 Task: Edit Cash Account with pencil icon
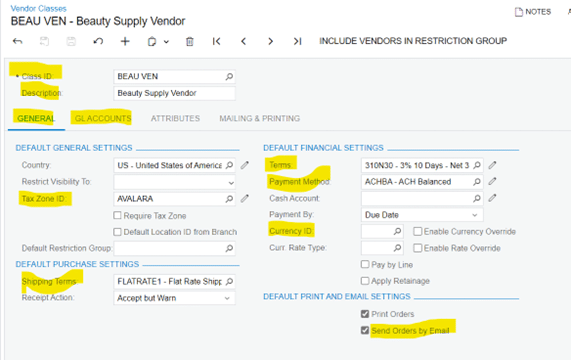pos(492,198)
